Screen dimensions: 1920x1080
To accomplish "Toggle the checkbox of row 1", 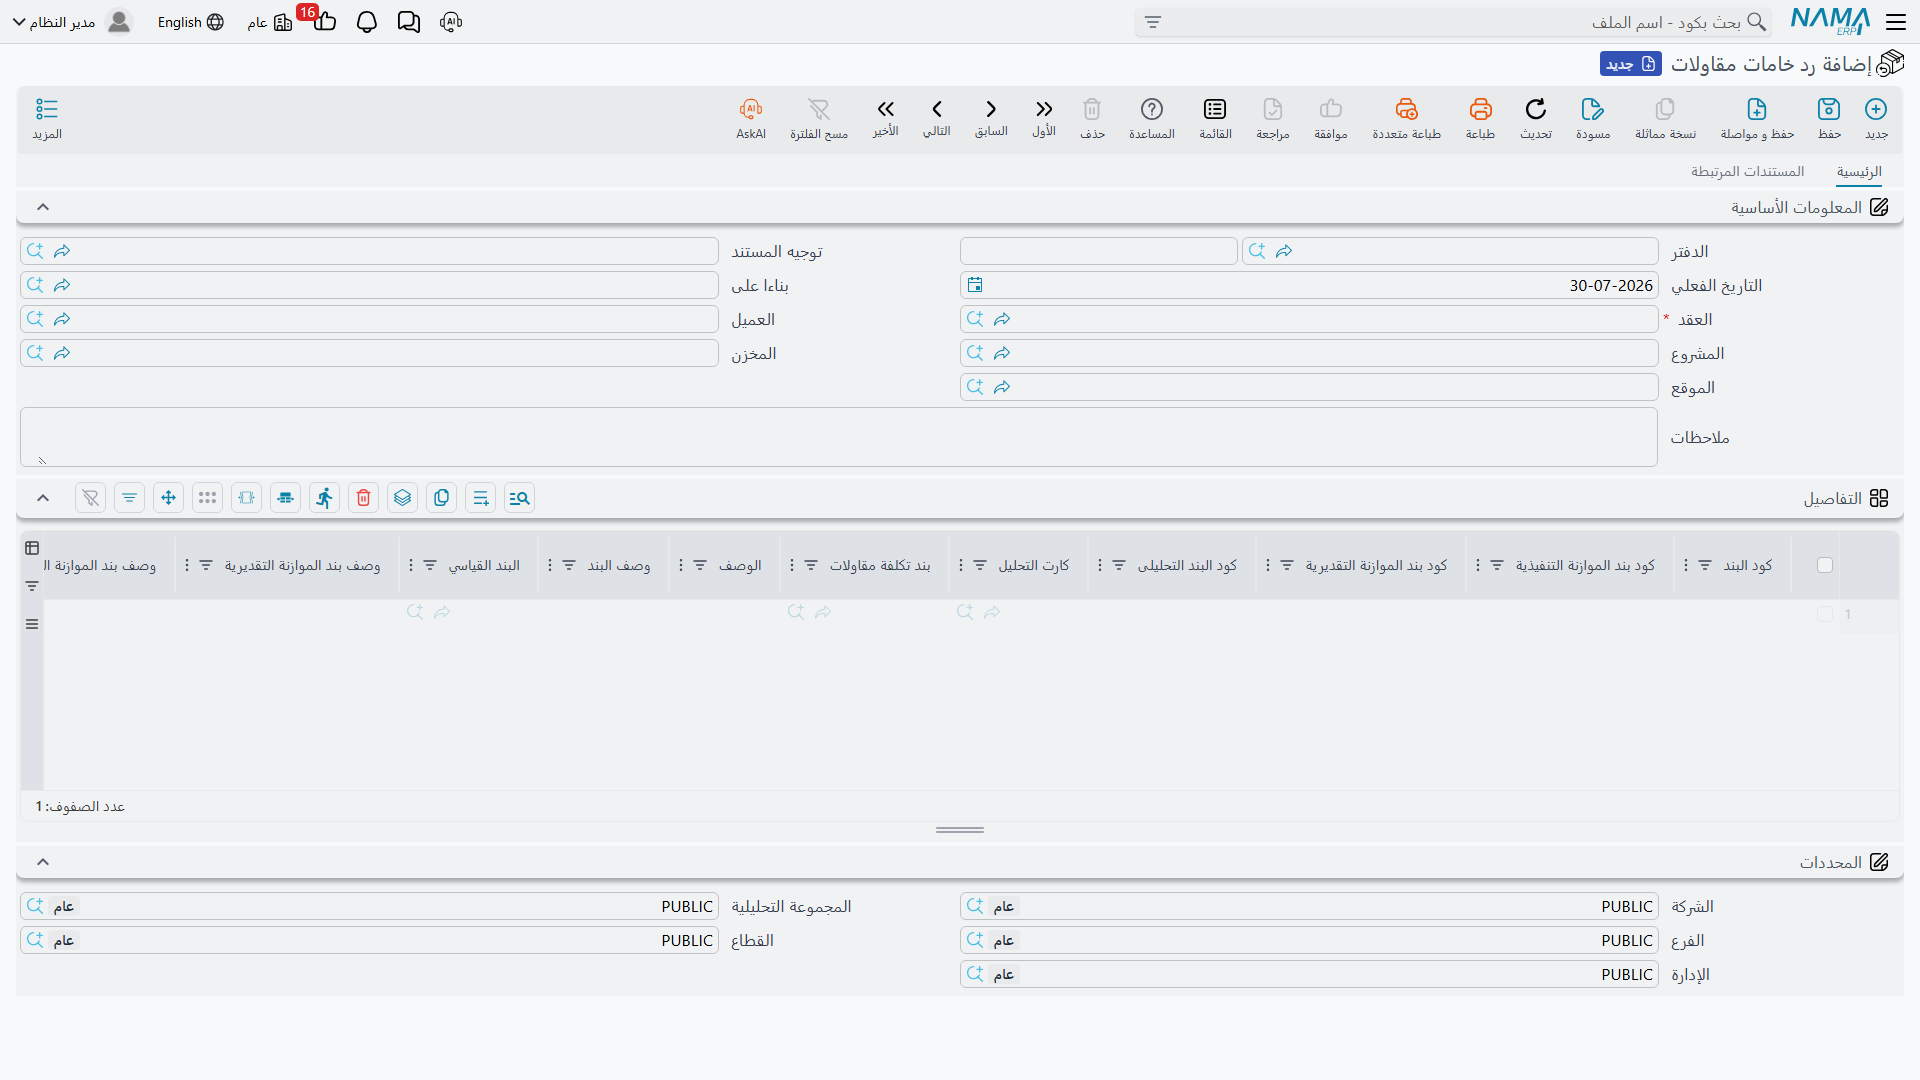I will [1825, 614].
